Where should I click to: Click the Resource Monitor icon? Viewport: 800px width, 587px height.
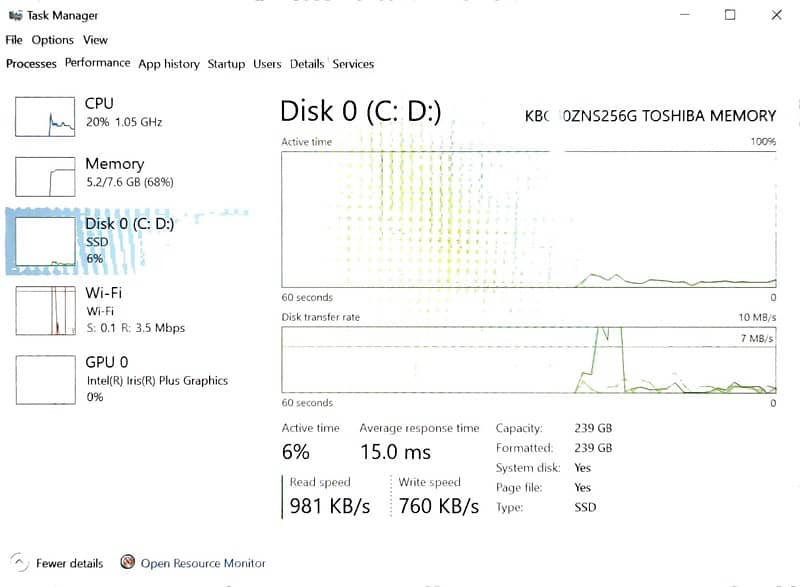pyautogui.click(x=127, y=563)
